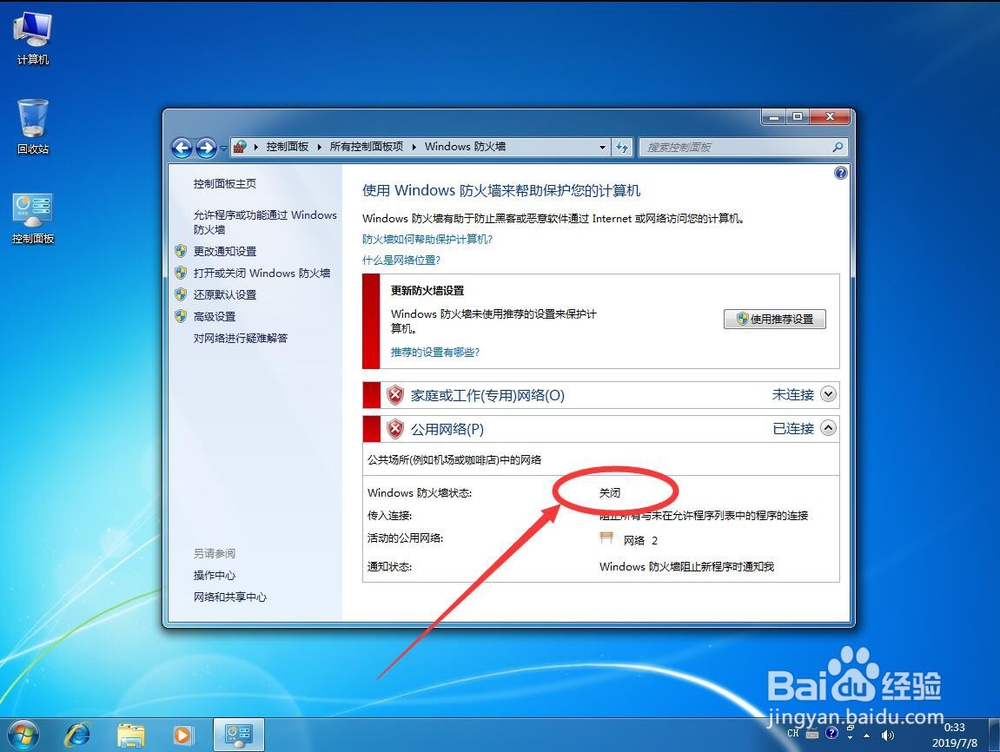Click the tray help question-mark icon
The height and width of the screenshot is (752, 1000).
click(x=831, y=733)
